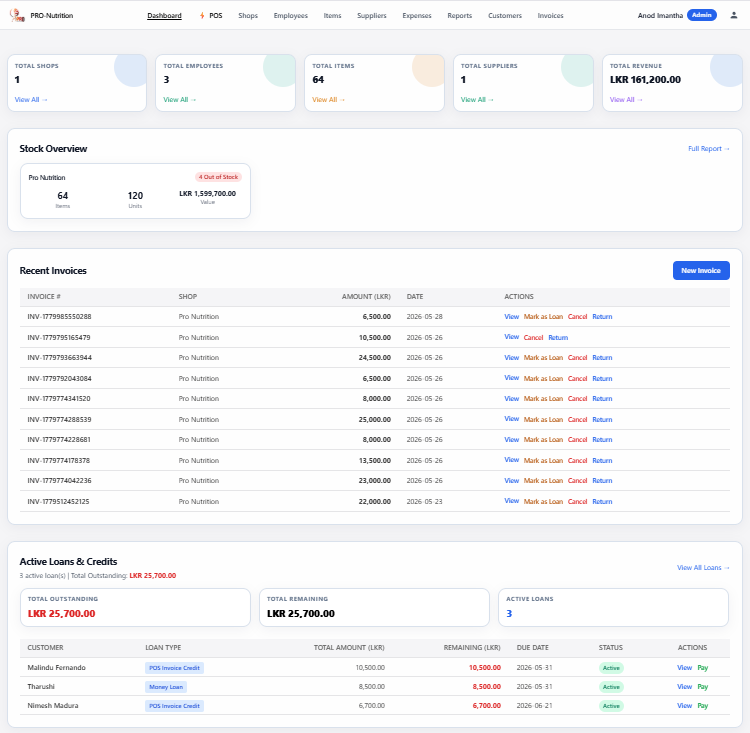Return invoice INV-1779795165479
The image size is (750, 733).
point(558,337)
